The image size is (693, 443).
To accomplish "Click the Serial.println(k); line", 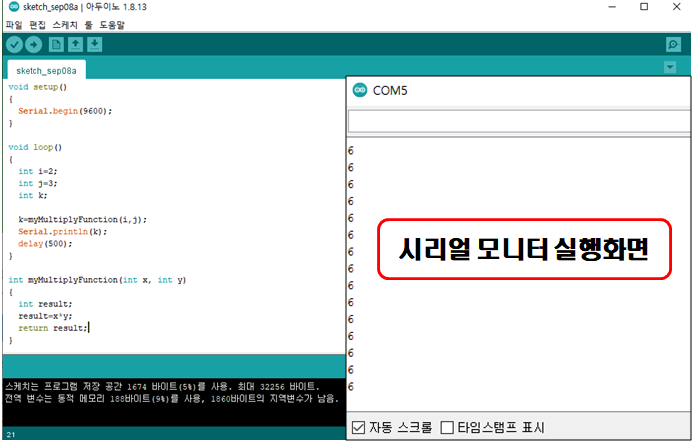I will tap(62, 231).
